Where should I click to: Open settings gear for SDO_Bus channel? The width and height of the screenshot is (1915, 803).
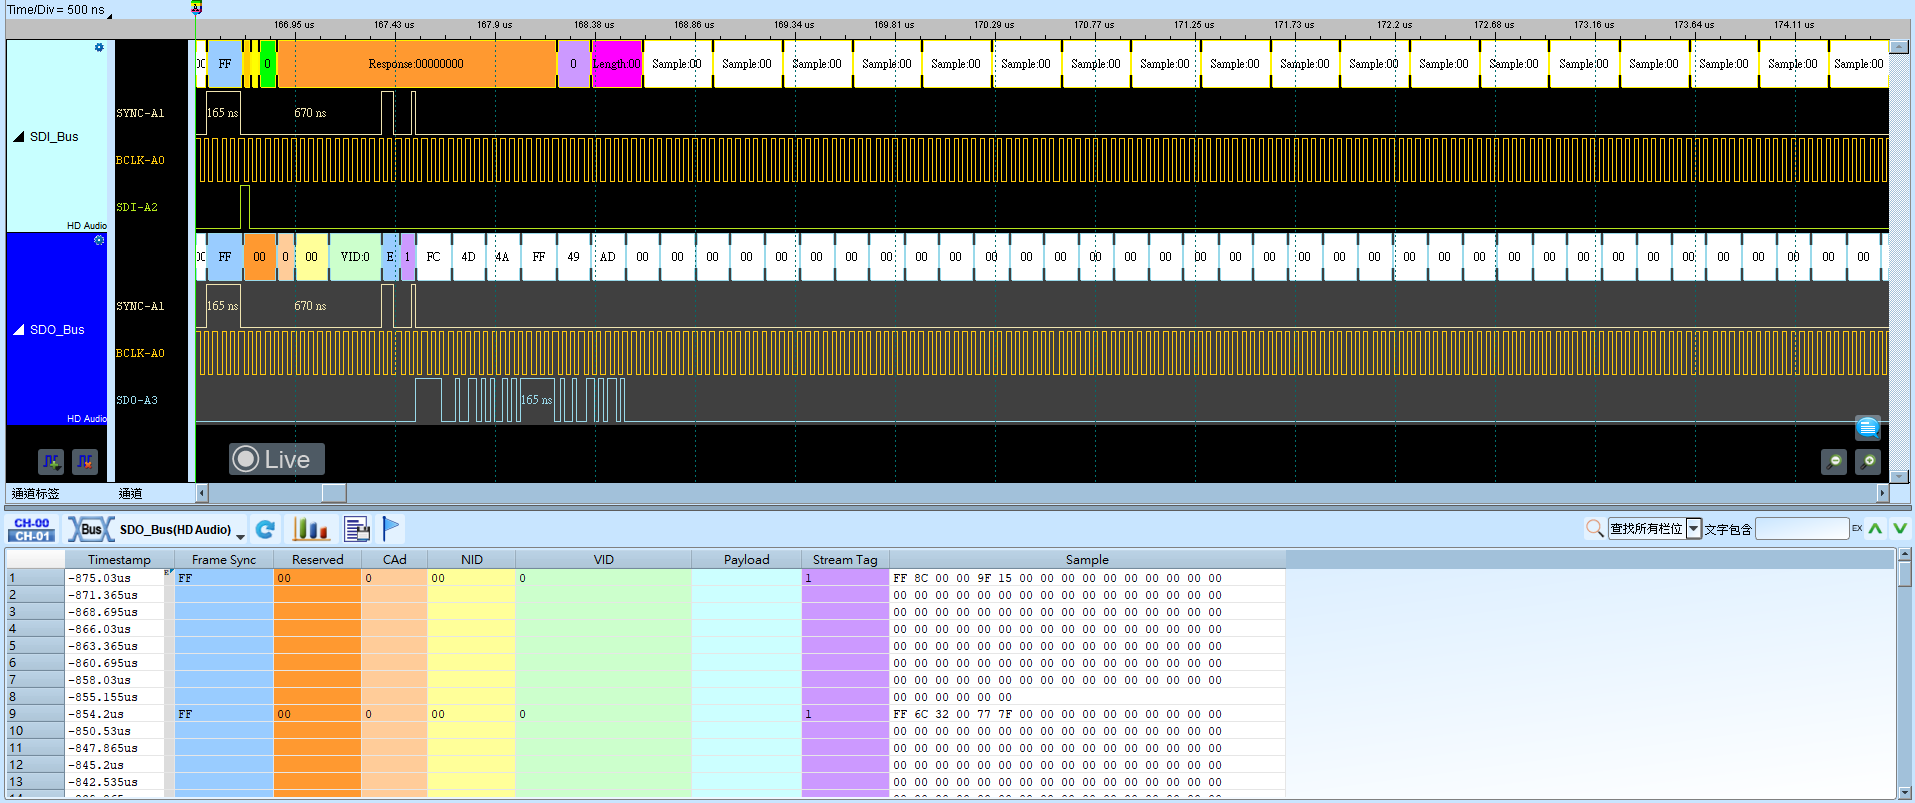[99, 240]
